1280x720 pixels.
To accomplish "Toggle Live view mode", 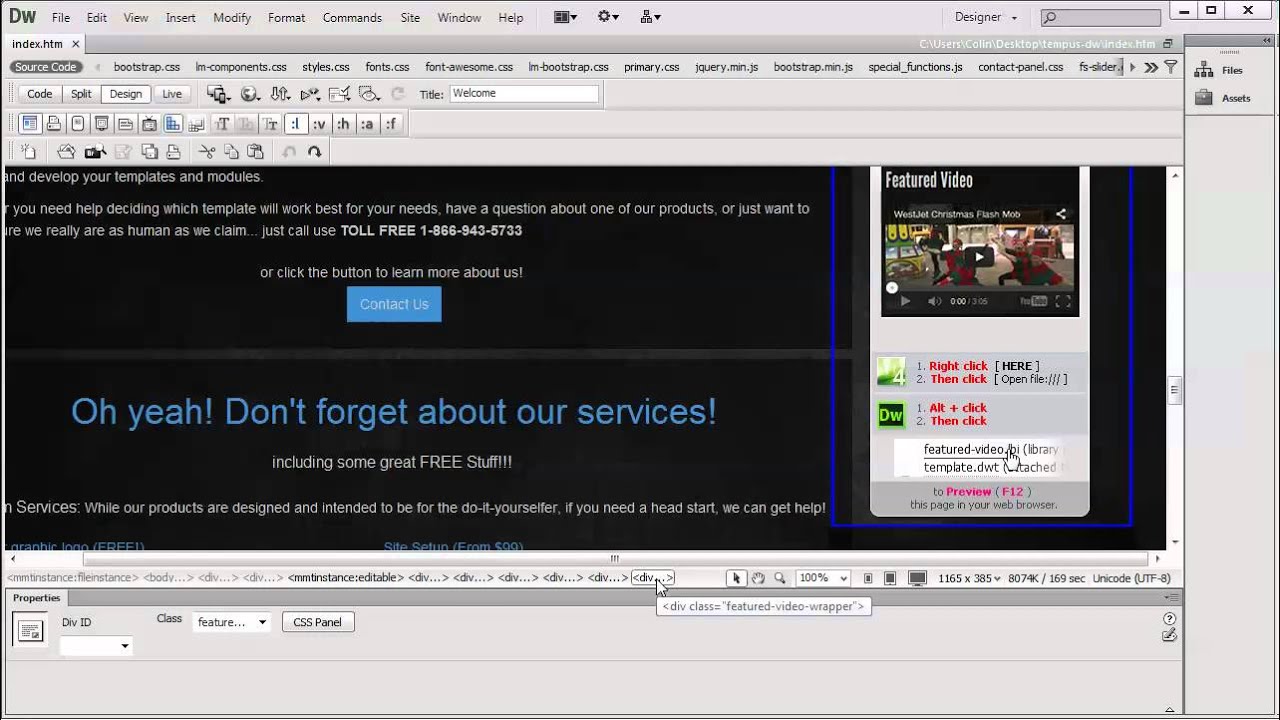I will point(172,94).
